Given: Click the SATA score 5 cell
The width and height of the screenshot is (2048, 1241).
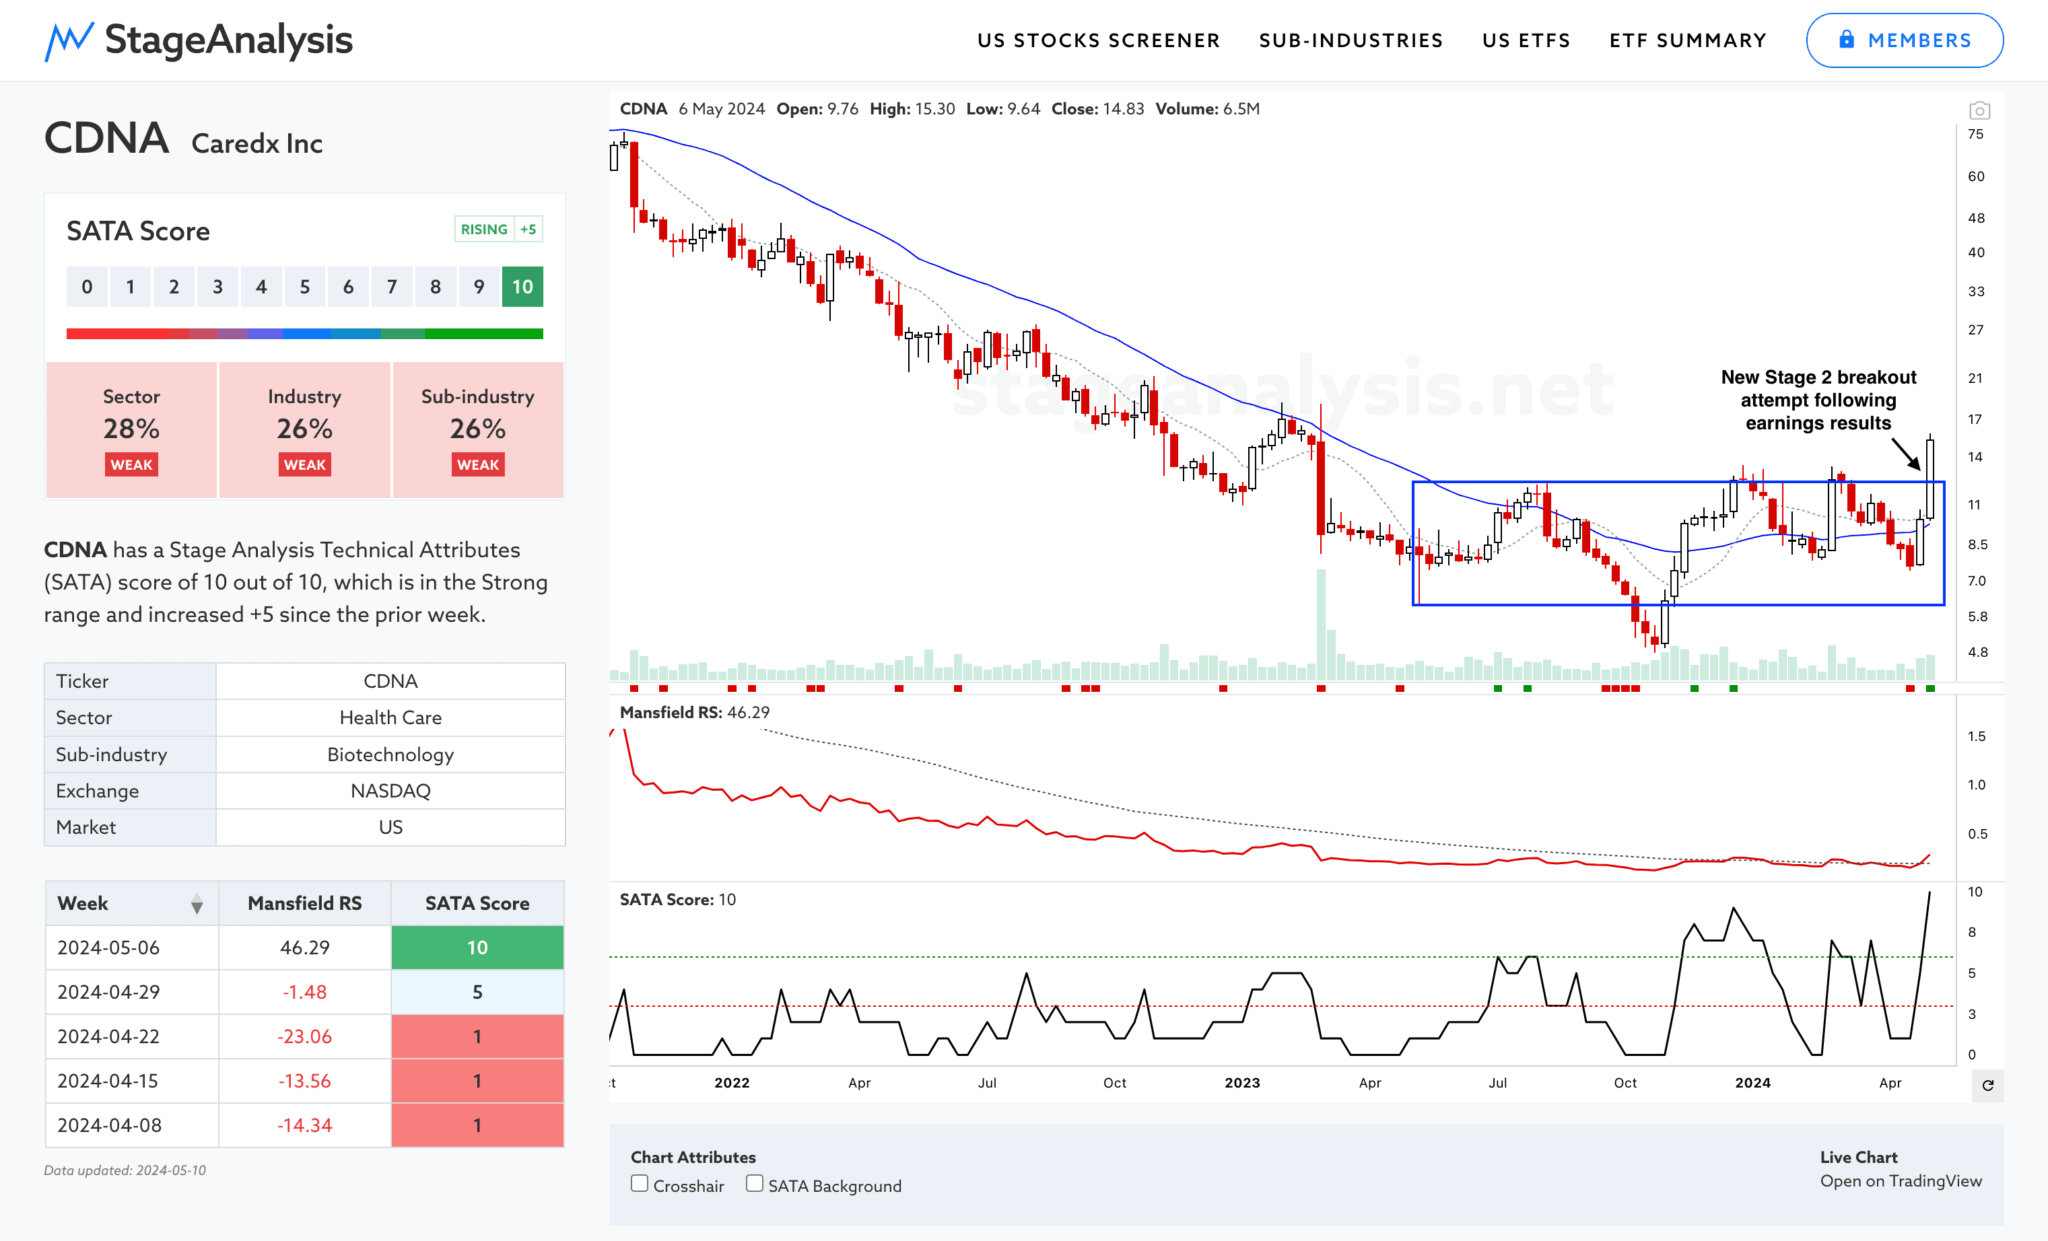Looking at the screenshot, I should [477, 992].
